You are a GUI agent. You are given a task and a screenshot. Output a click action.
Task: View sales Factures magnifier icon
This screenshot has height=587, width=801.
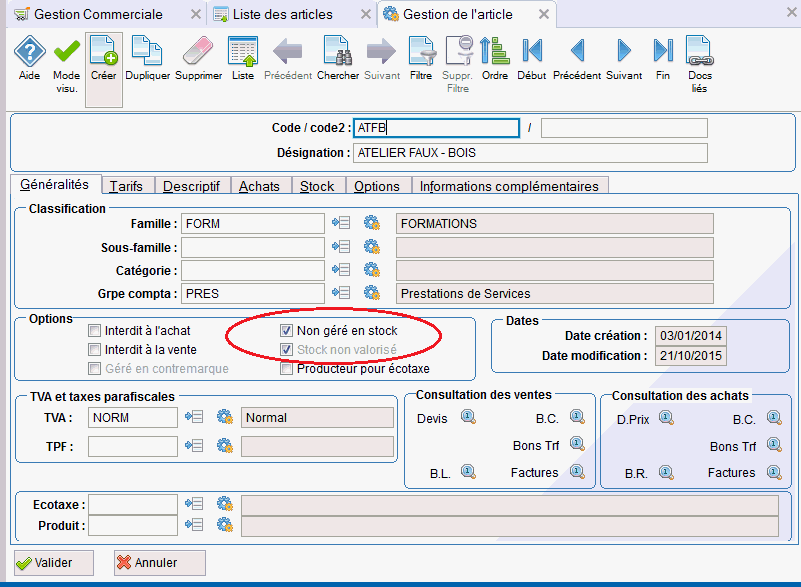(577, 471)
